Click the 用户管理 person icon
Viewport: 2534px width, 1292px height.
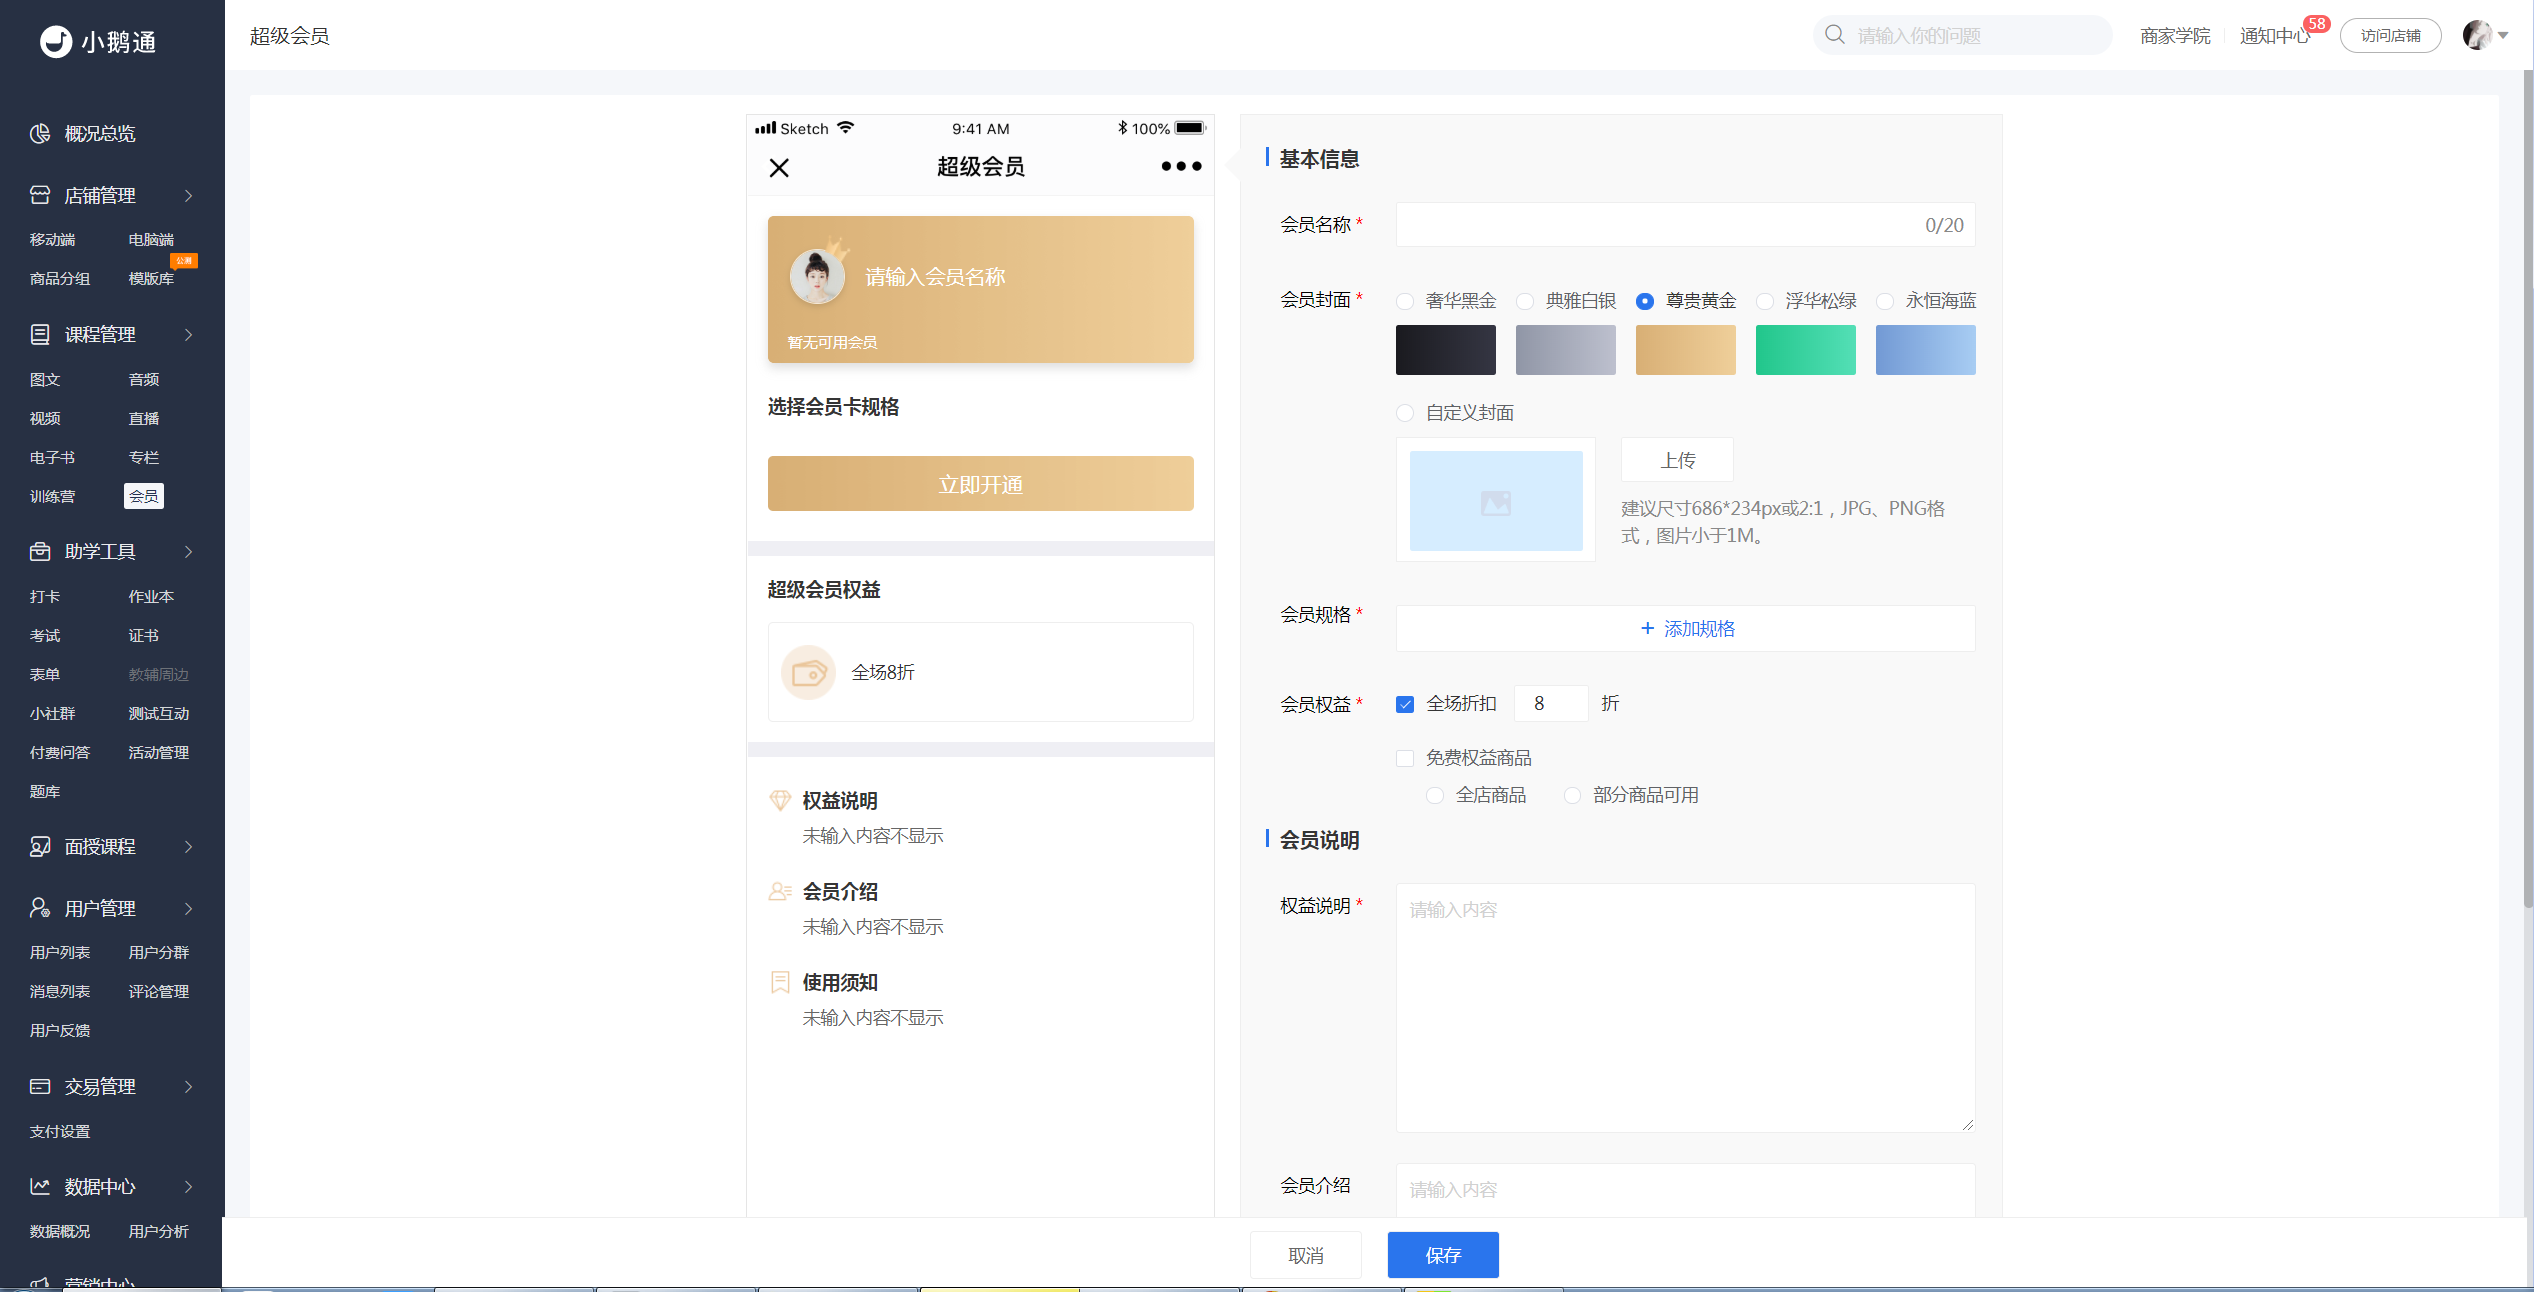tap(40, 908)
